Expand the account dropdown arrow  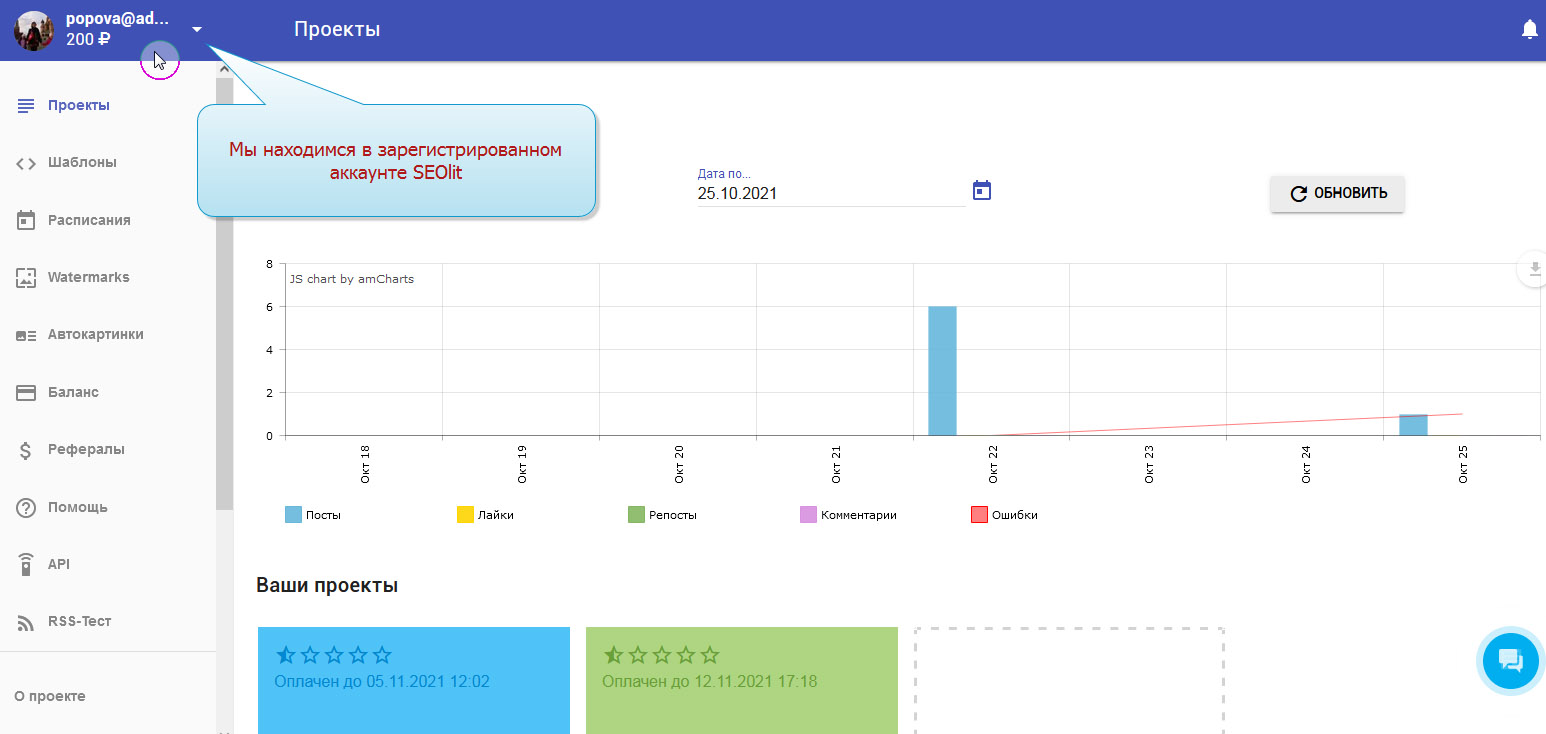tap(197, 29)
